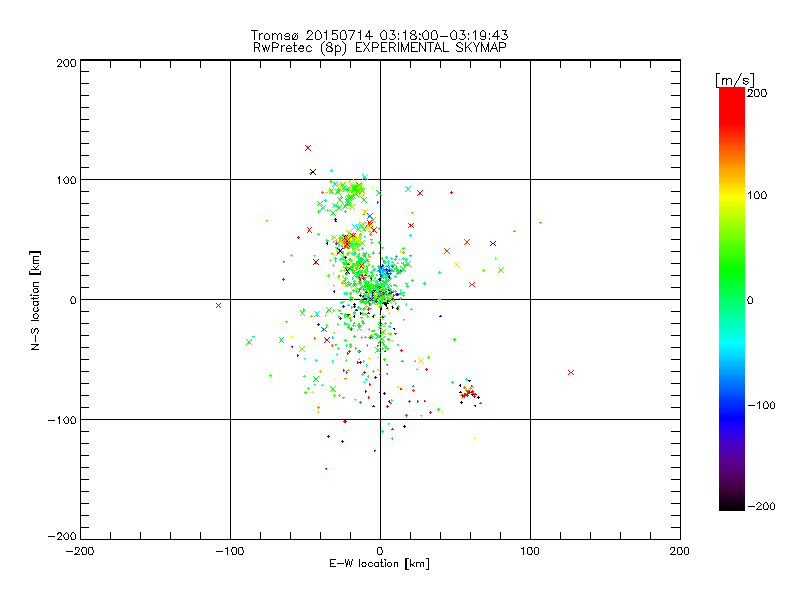Click the [m/s] unit label

point(735,80)
